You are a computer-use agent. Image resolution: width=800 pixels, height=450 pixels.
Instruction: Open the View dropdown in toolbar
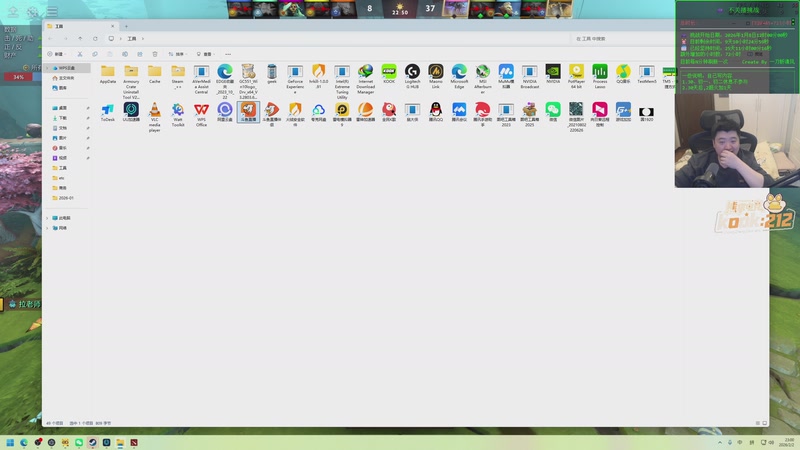[x=206, y=54]
